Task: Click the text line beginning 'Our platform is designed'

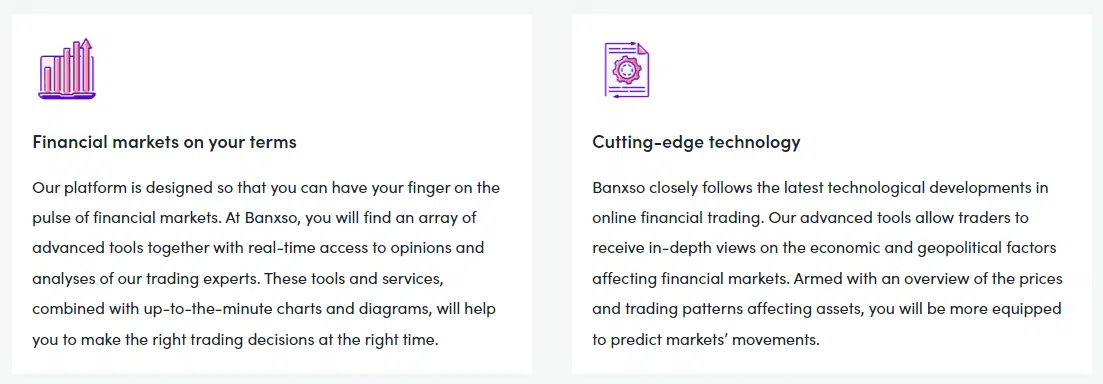Action: [x=266, y=188]
